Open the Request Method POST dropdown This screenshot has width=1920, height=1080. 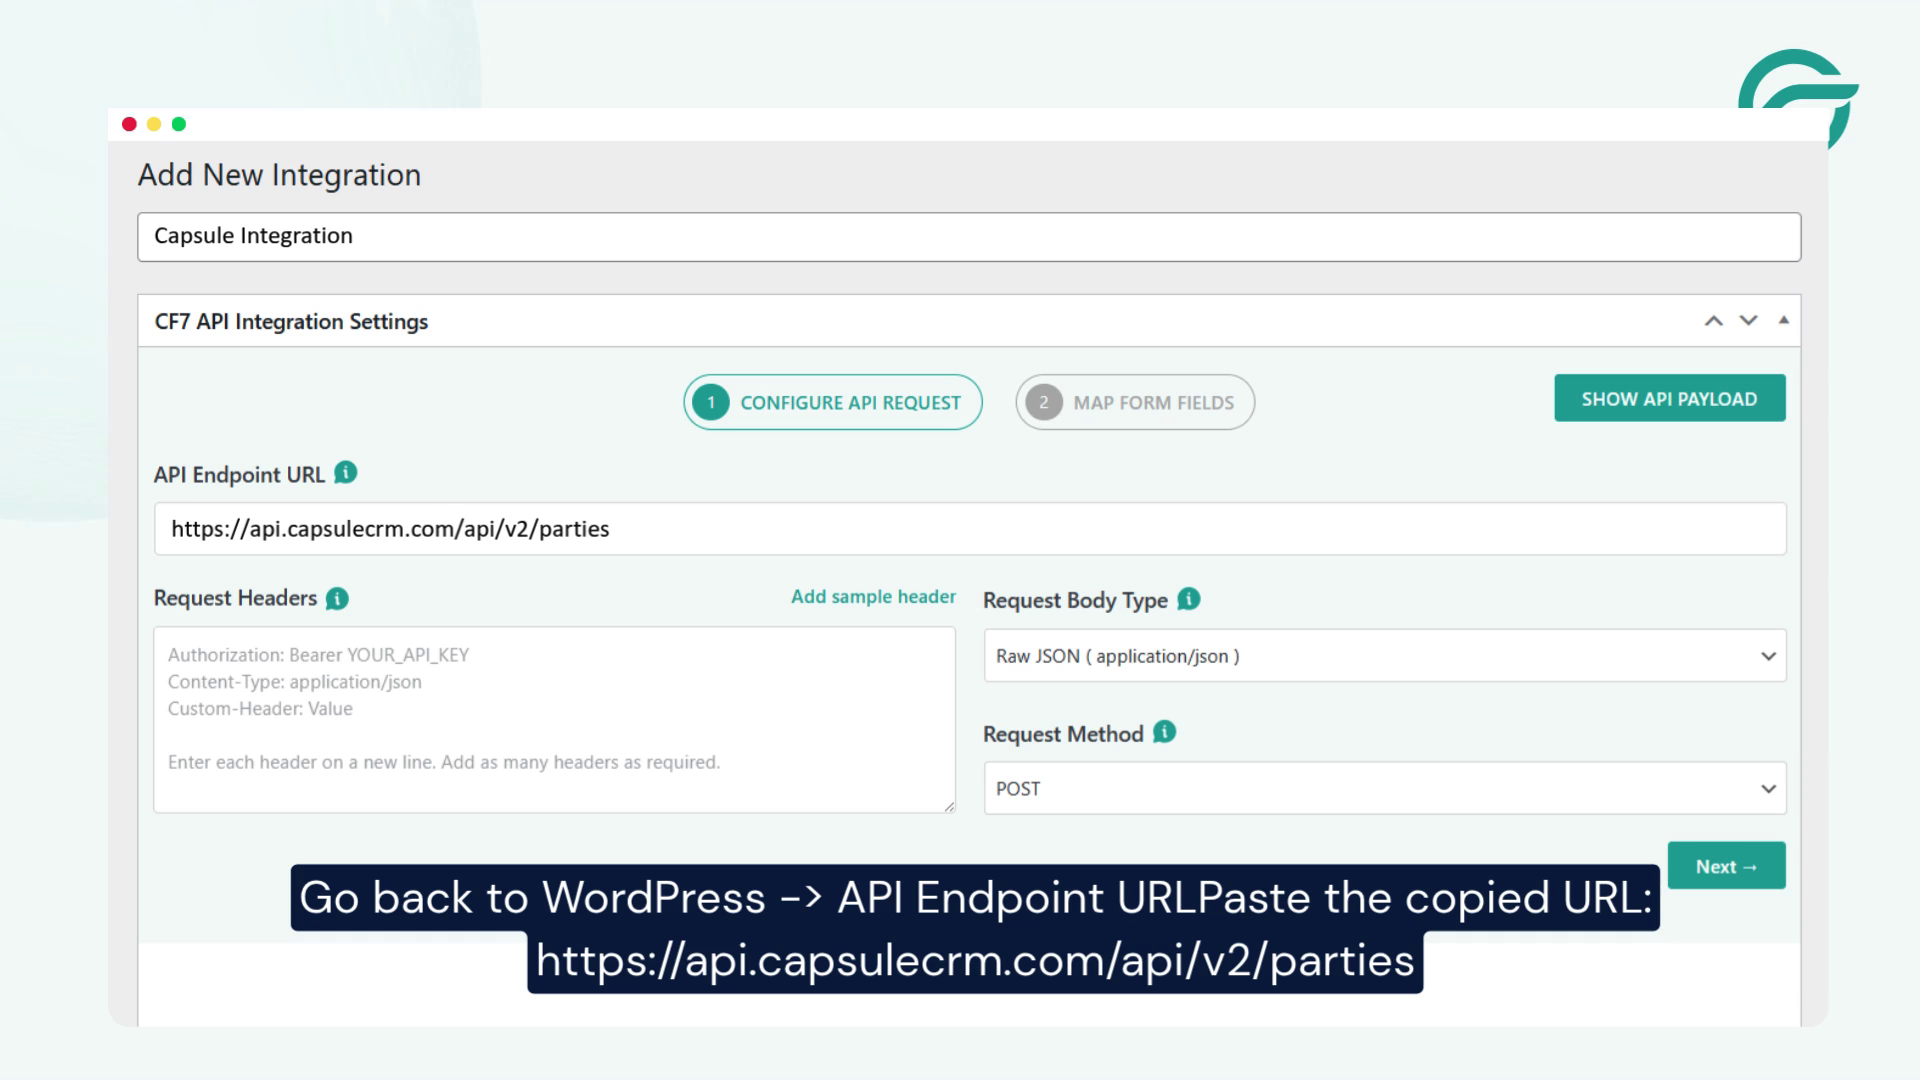coord(1385,788)
